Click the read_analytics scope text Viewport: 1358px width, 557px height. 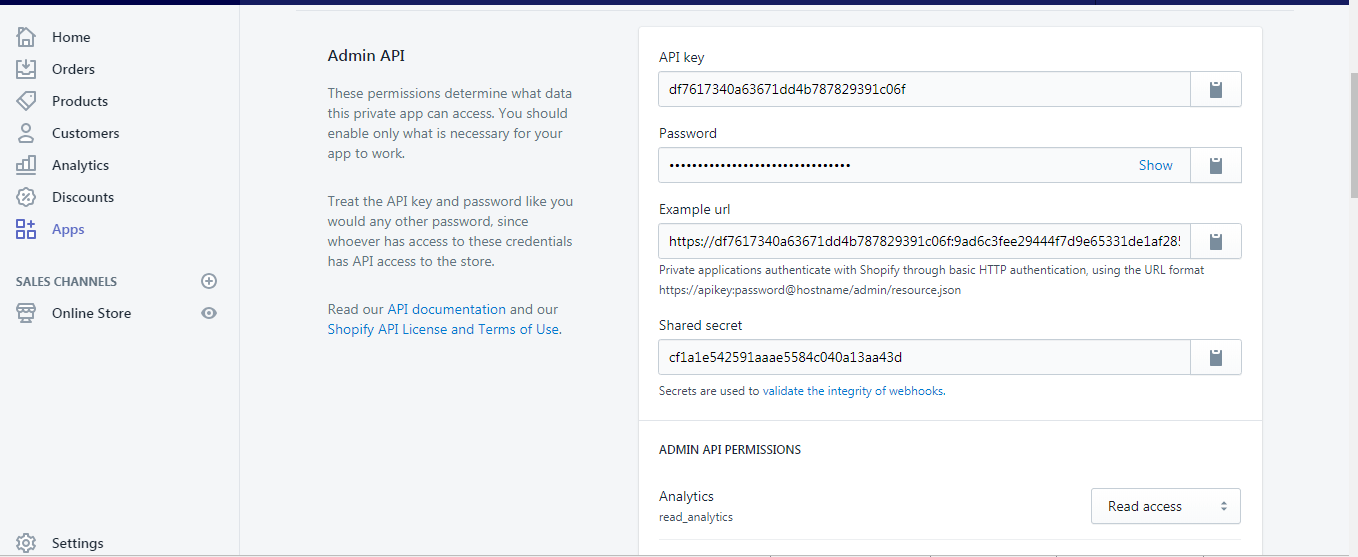point(696,517)
